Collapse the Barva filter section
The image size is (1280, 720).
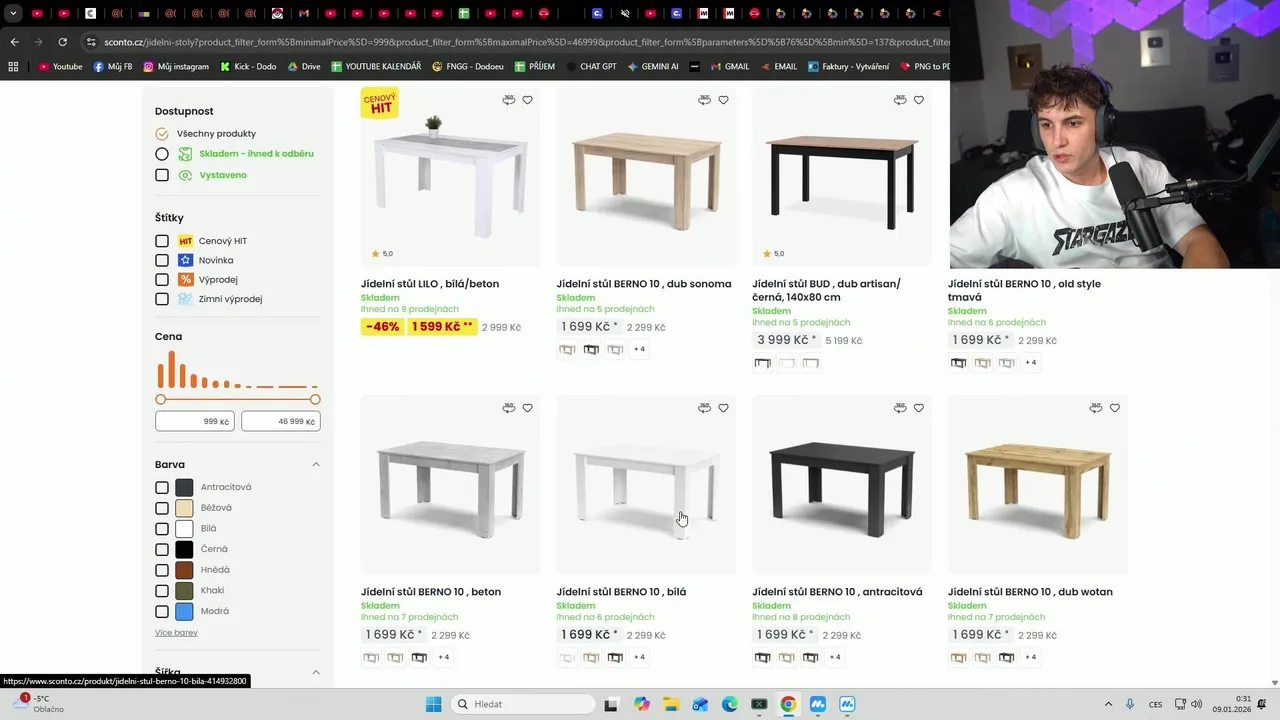point(316,465)
